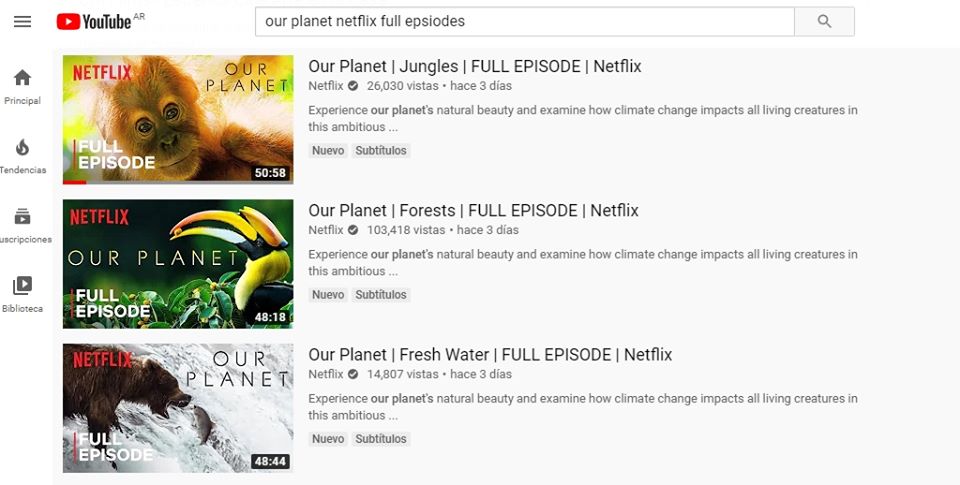The width and height of the screenshot is (960, 485).
Task: Open 'Our Planet | Jungles' video title
Action: (x=474, y=66)
